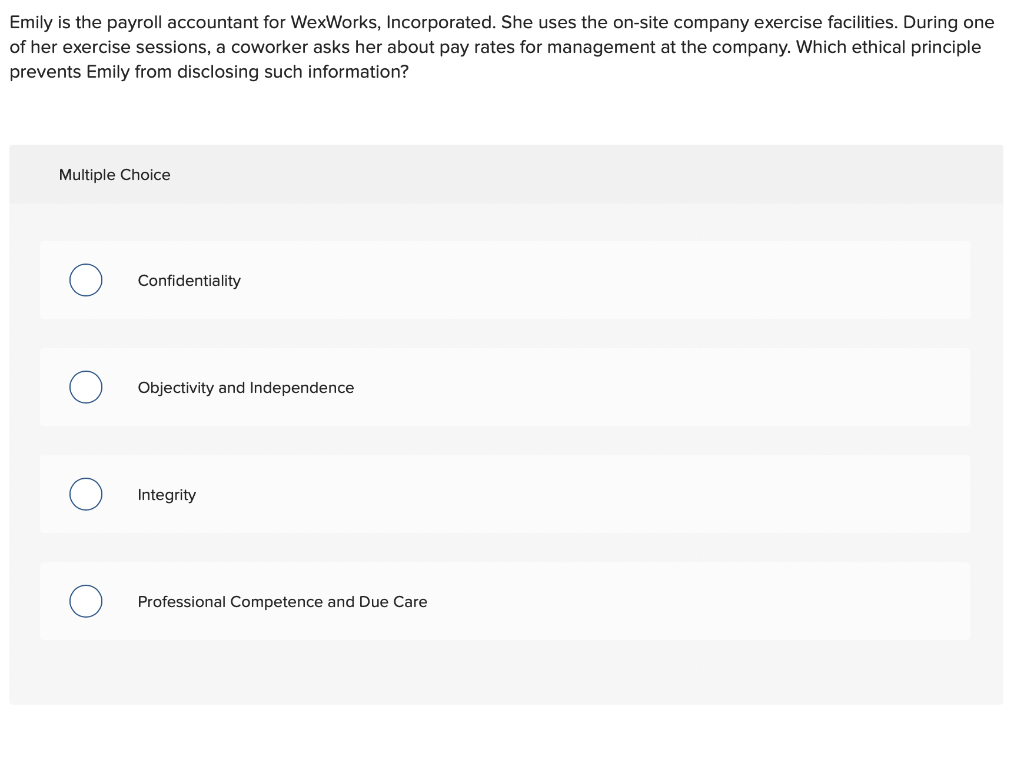Click the "Confidentiality" answer text

[x=189, y=280]
